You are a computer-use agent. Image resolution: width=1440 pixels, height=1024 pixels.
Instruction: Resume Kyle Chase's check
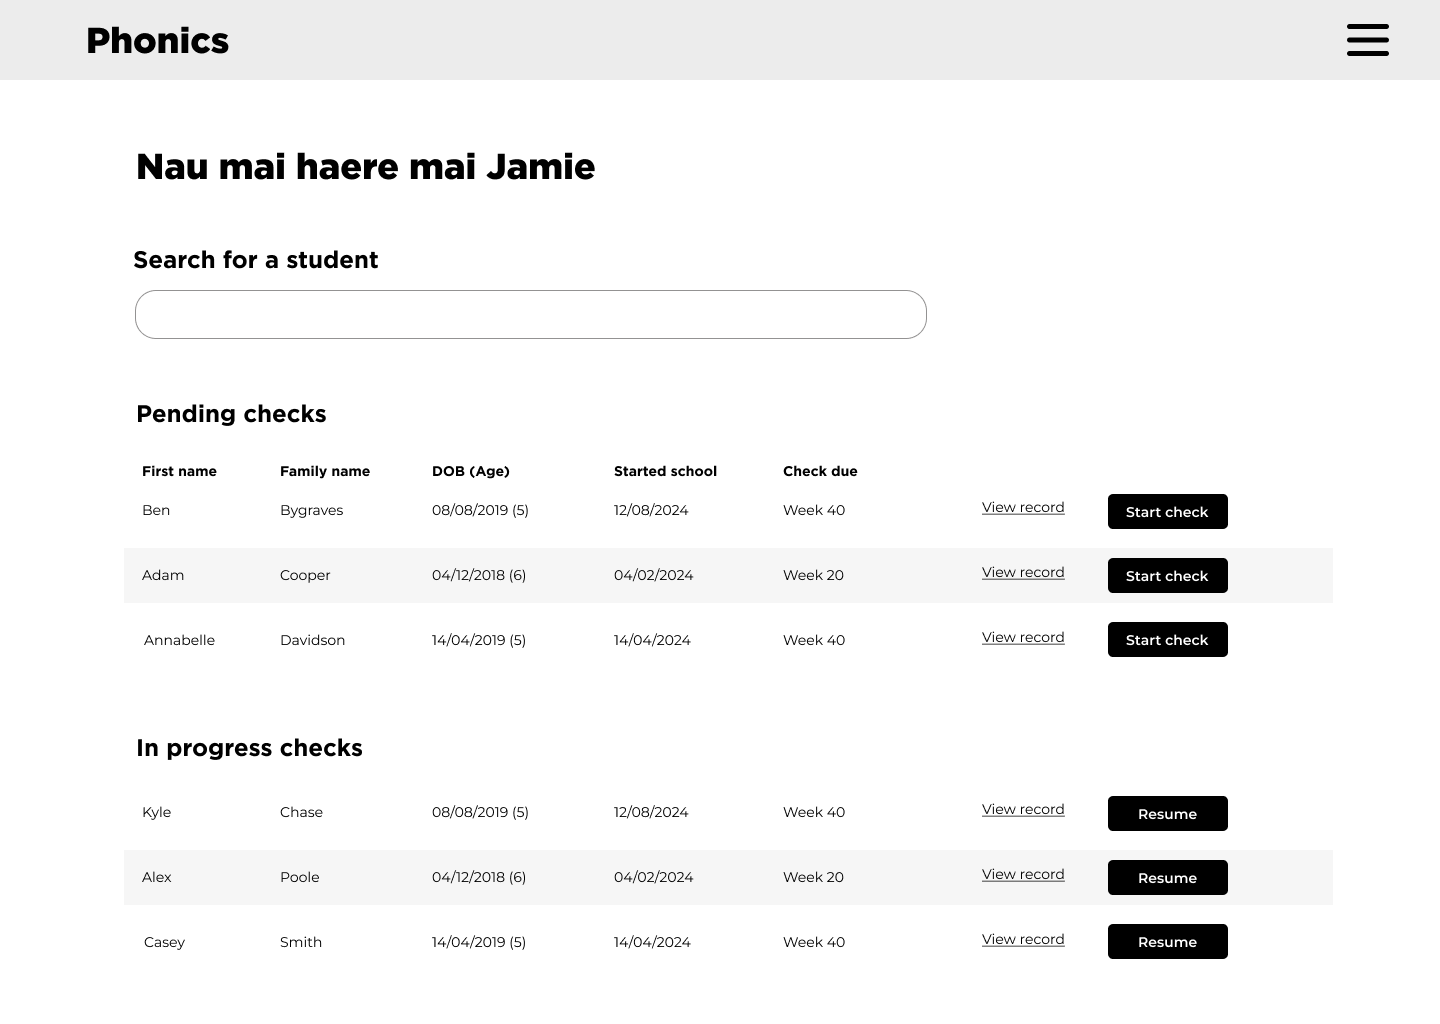click(x=1167, y=814)
